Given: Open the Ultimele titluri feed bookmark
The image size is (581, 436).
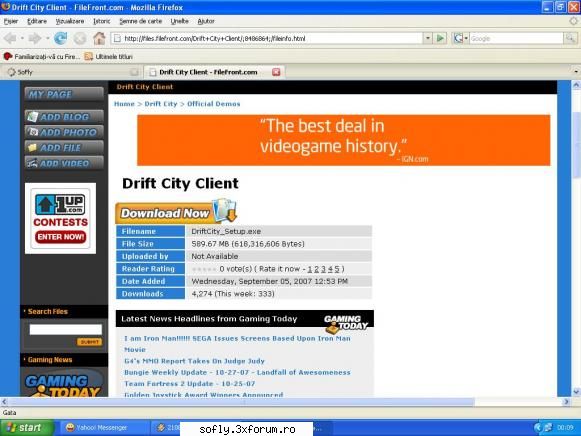Looking at the screenshot, I should pos(109,56).
